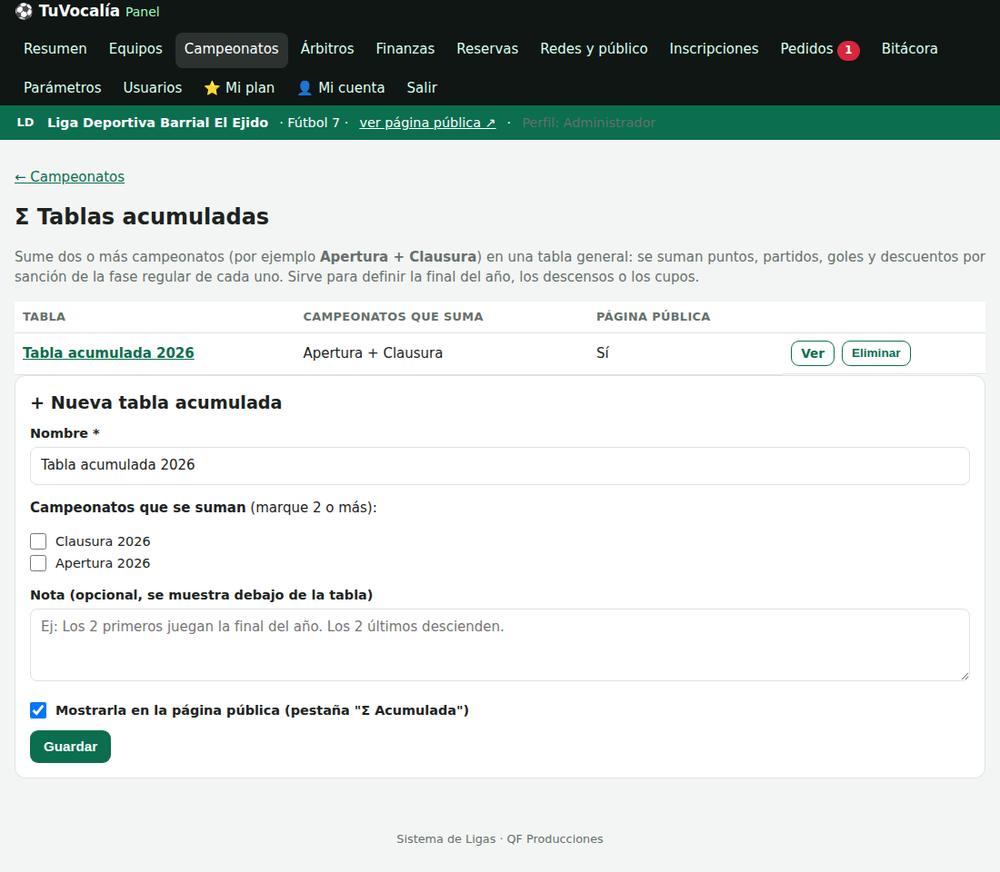
Task: Click the TuVocalía Panel title text
Action: (99, 11)
